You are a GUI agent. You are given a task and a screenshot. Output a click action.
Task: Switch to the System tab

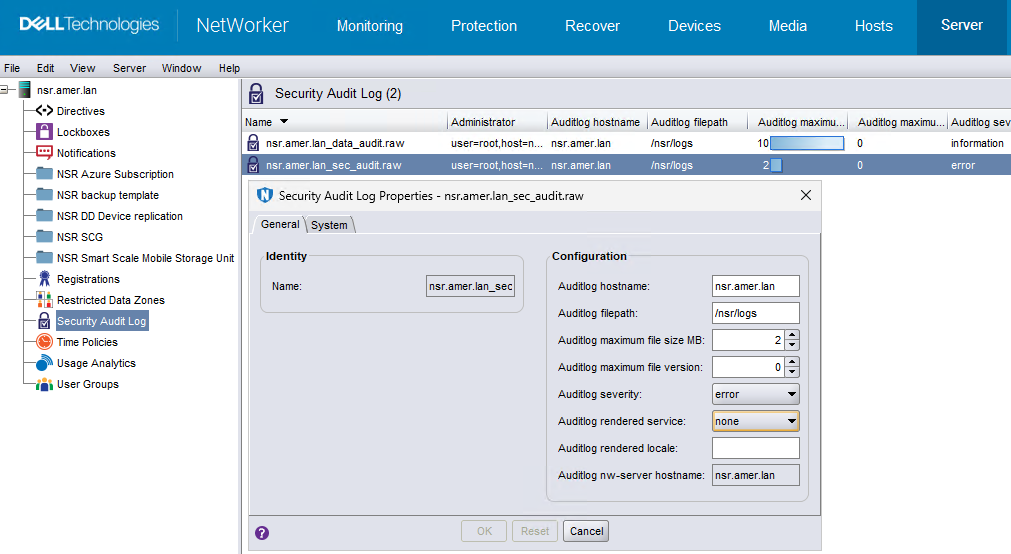pyautogui.click(x=329, y=225)
